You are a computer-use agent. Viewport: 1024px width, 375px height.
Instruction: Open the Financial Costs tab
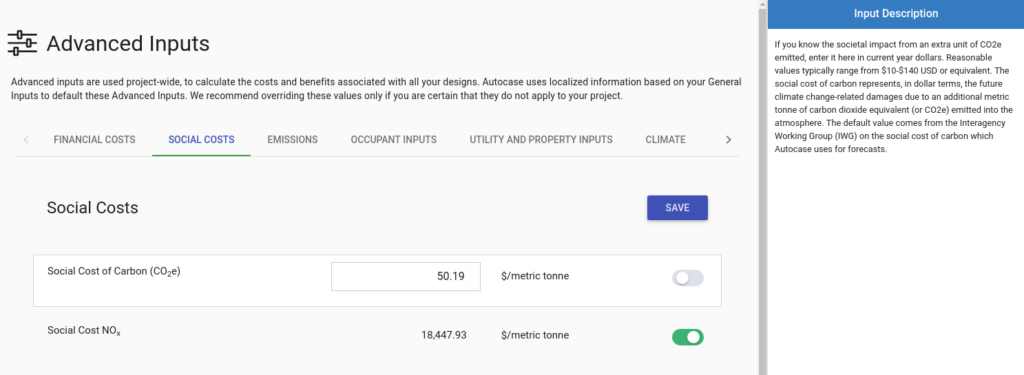pos(95,139)
